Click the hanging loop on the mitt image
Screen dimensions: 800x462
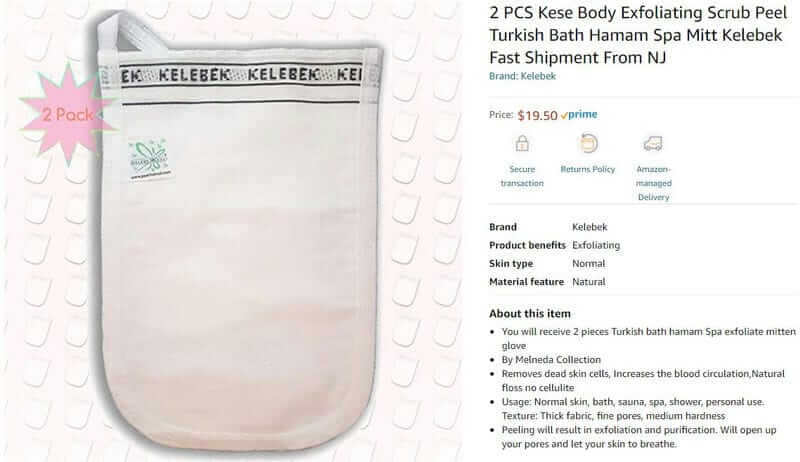(x=135, y=33)
